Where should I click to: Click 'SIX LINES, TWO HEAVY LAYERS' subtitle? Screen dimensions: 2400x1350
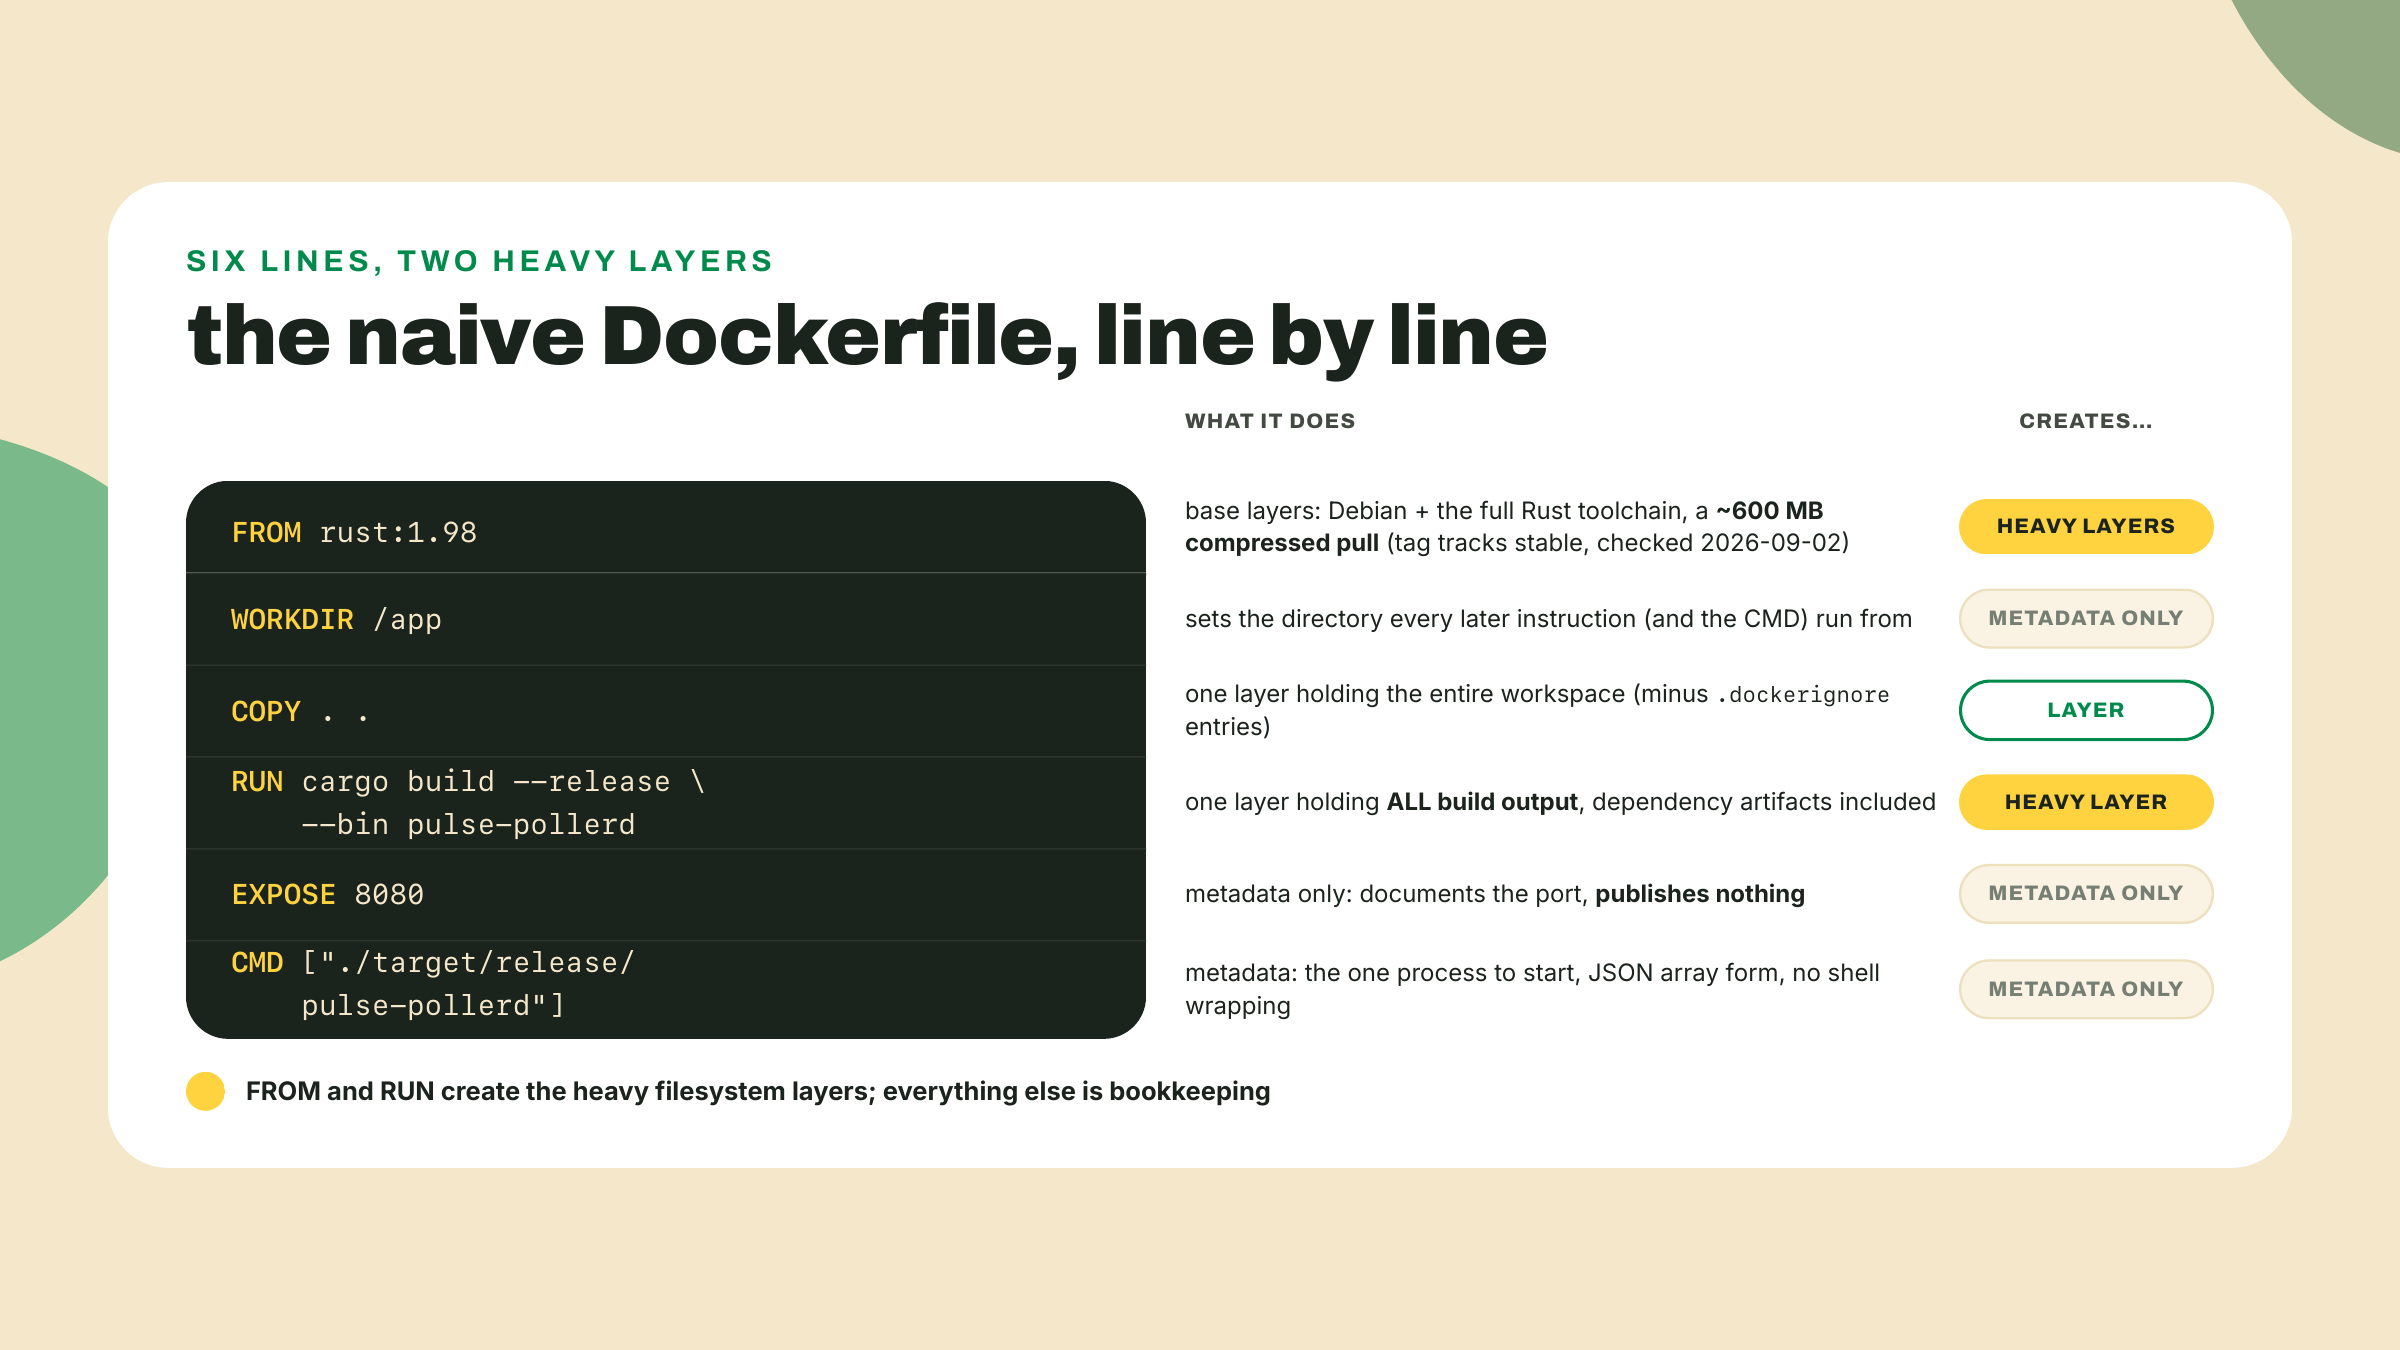(480, 261)
